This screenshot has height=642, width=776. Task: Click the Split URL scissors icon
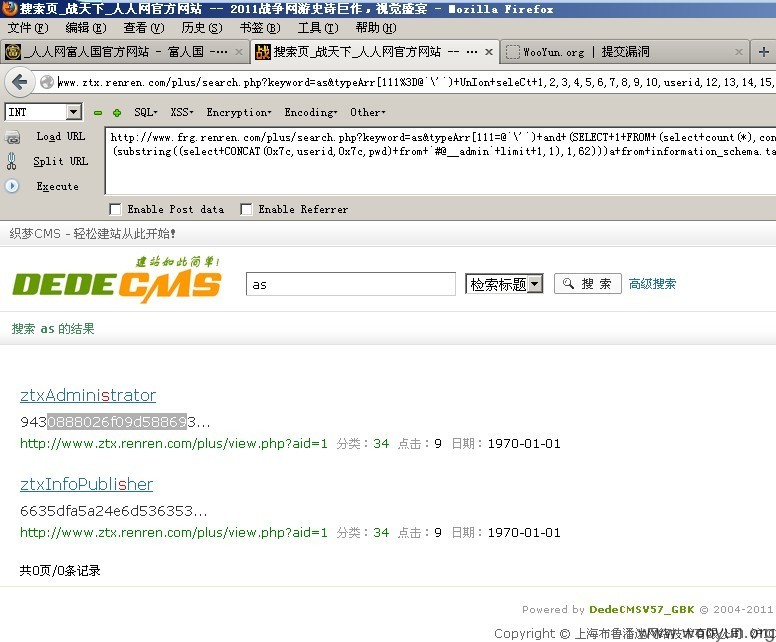[x=11, y=161]
